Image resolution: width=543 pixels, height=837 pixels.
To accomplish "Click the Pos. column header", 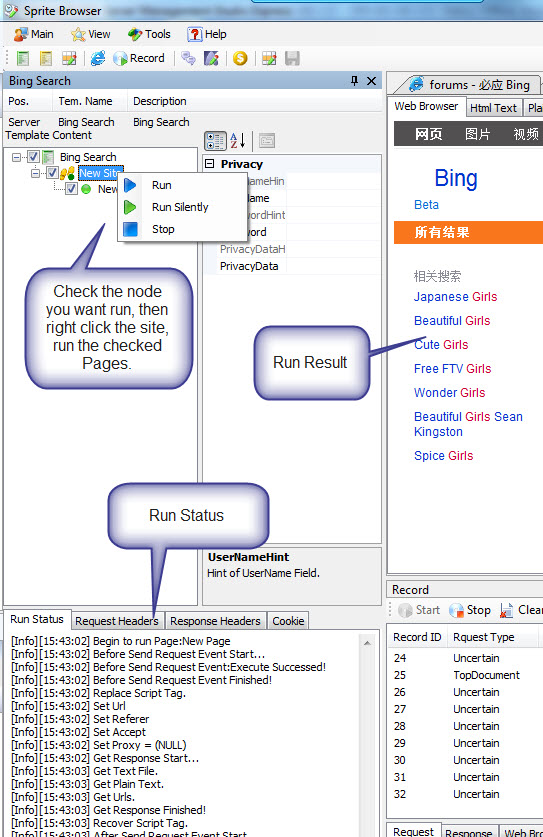I will pos(28,101).
